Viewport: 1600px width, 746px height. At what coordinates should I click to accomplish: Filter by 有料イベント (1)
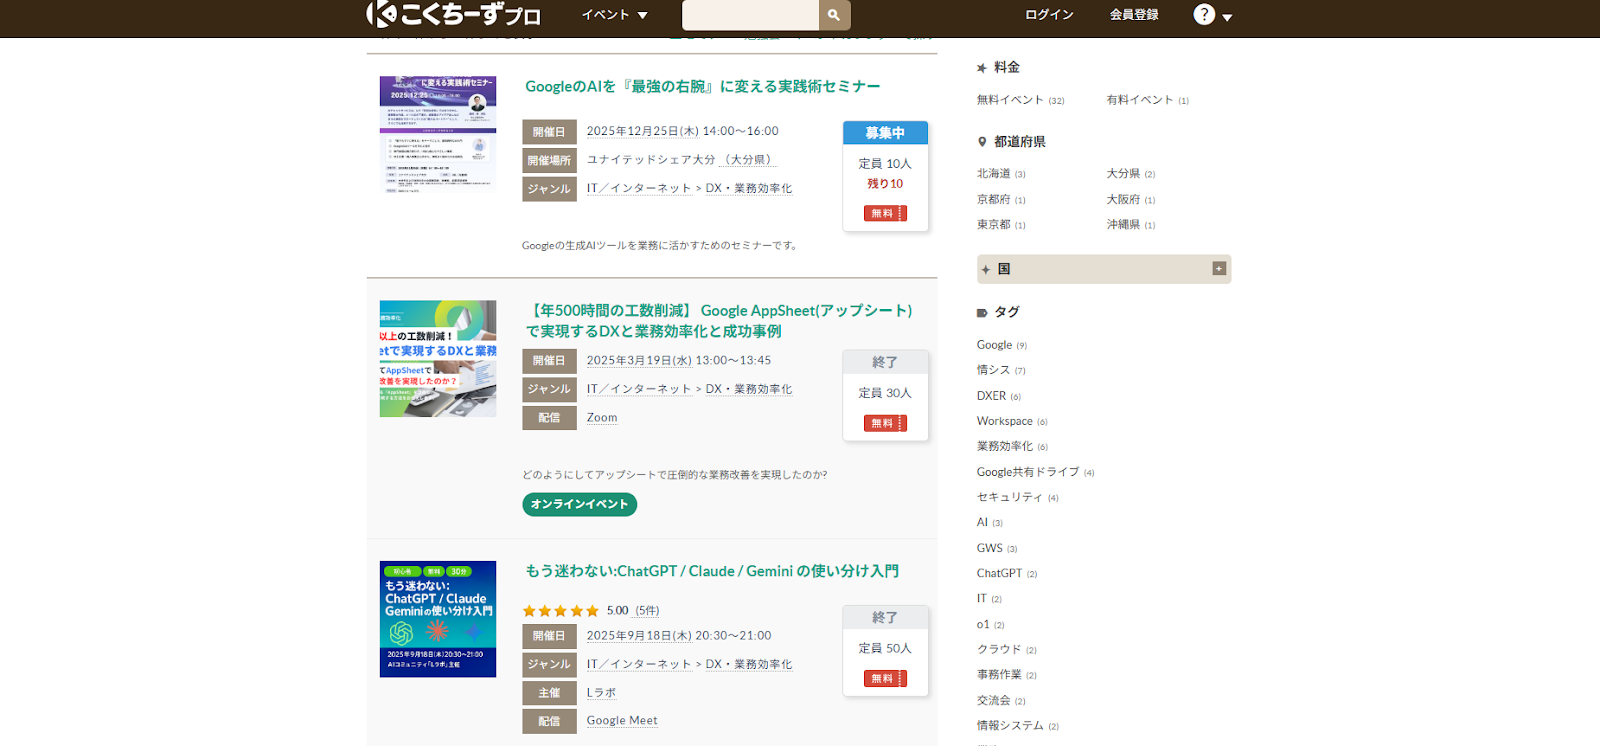pos(1147,100)
